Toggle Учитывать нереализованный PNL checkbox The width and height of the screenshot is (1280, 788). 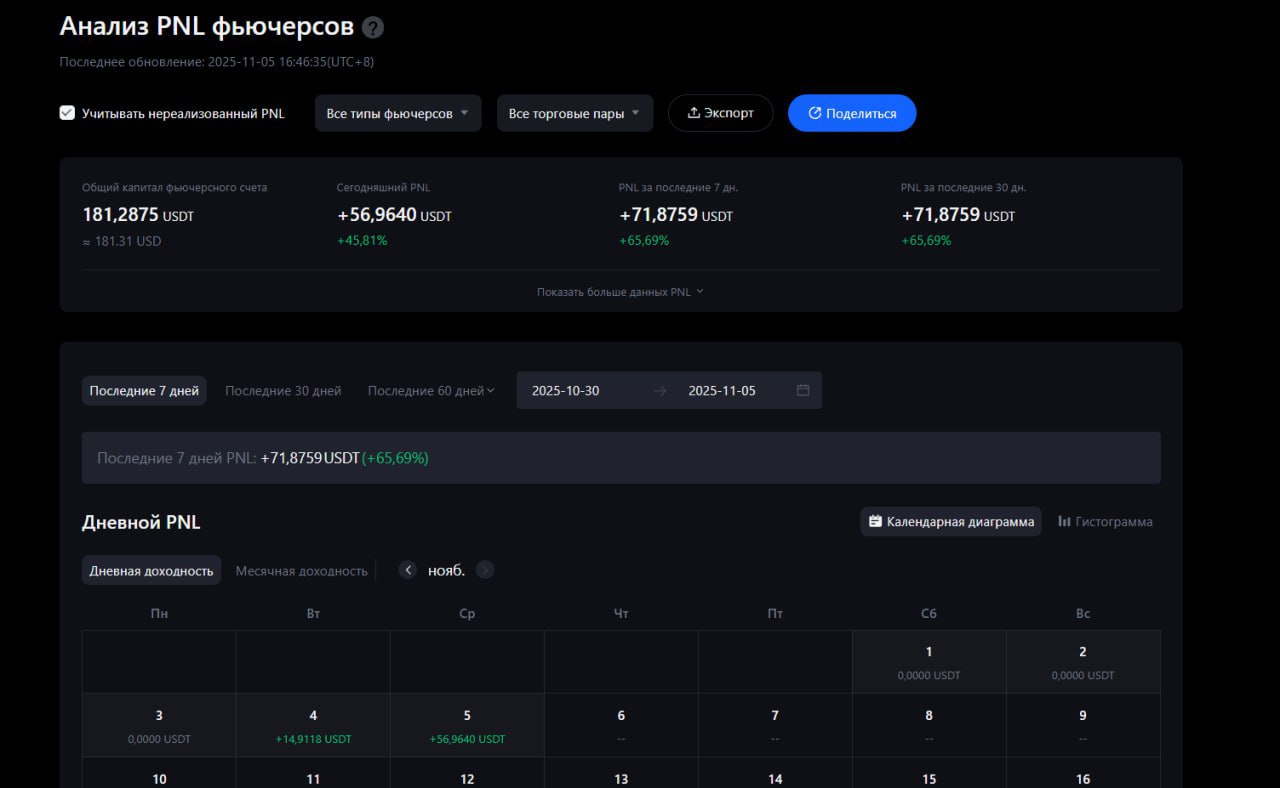pos(67,113)
